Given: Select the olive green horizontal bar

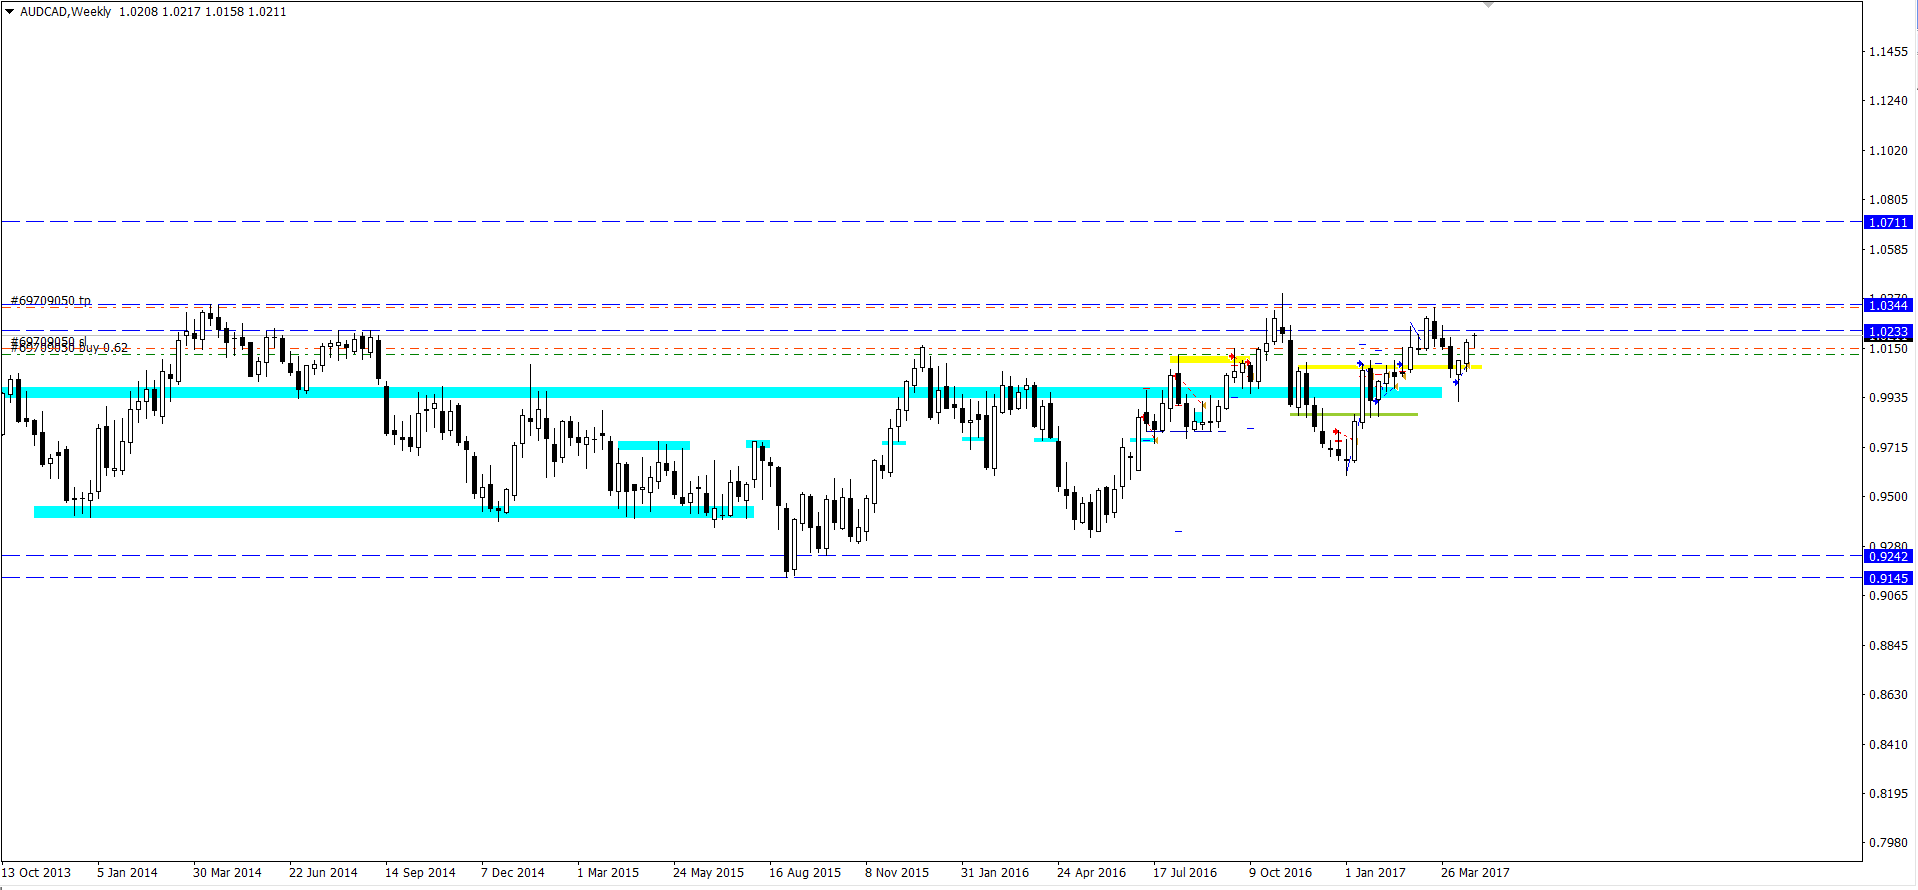Looking at the screenshot, I should coord(1354,414).
